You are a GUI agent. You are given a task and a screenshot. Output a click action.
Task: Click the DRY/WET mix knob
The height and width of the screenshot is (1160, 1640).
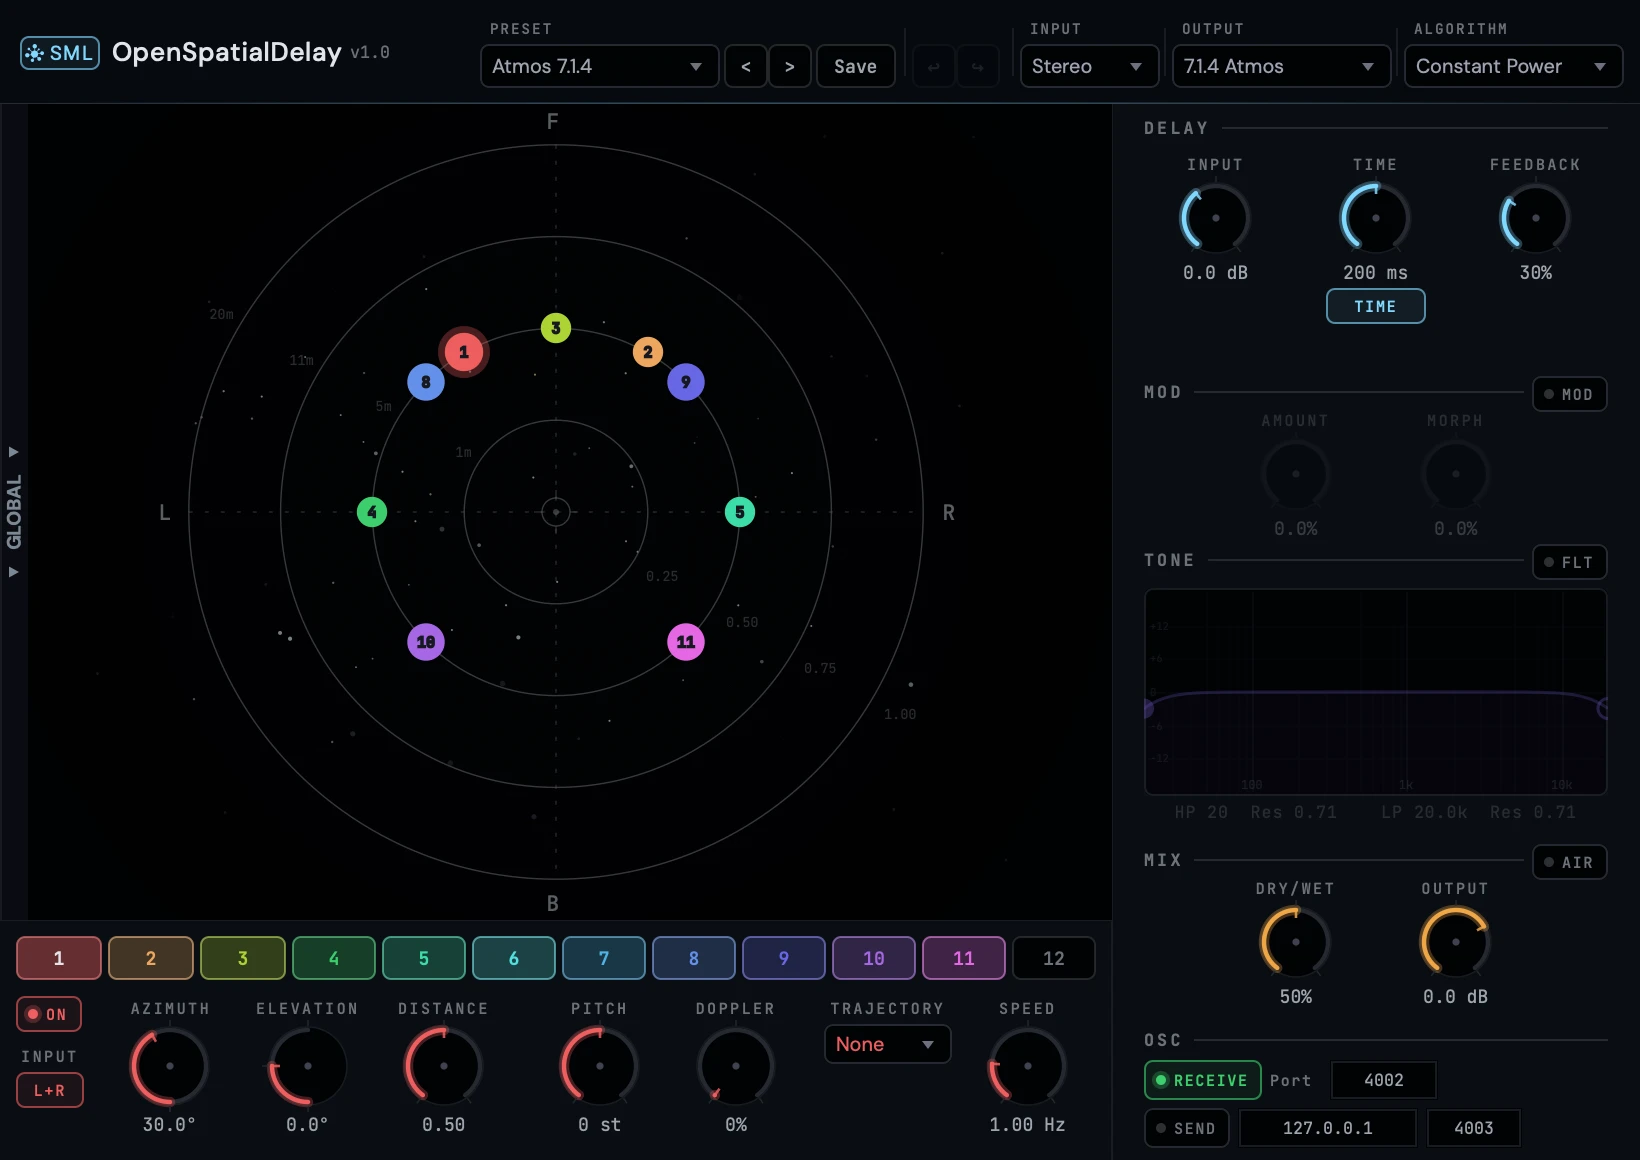point(1296,942)
